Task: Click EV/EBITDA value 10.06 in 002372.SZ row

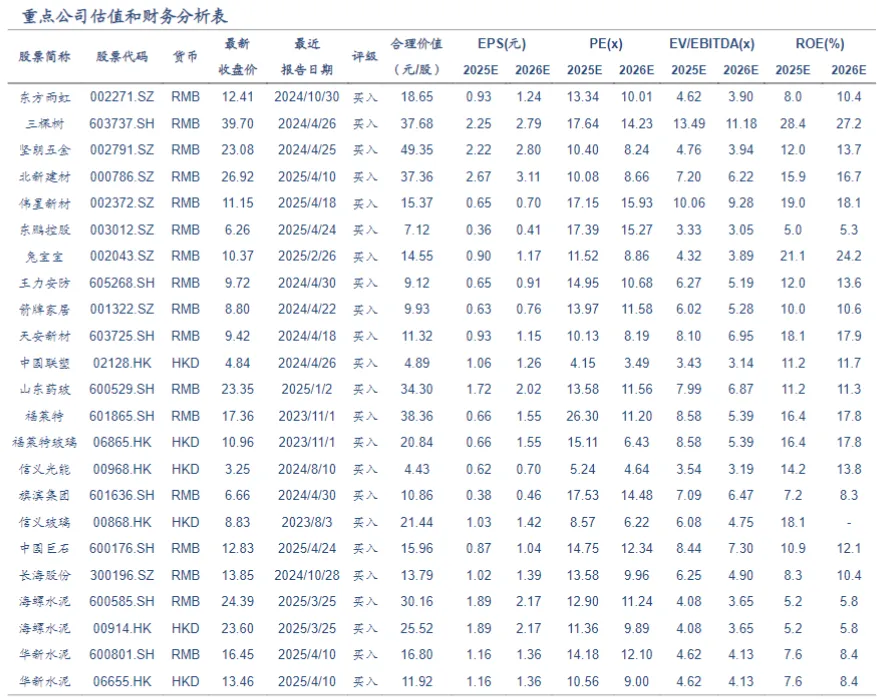Action: coord(689,203)
